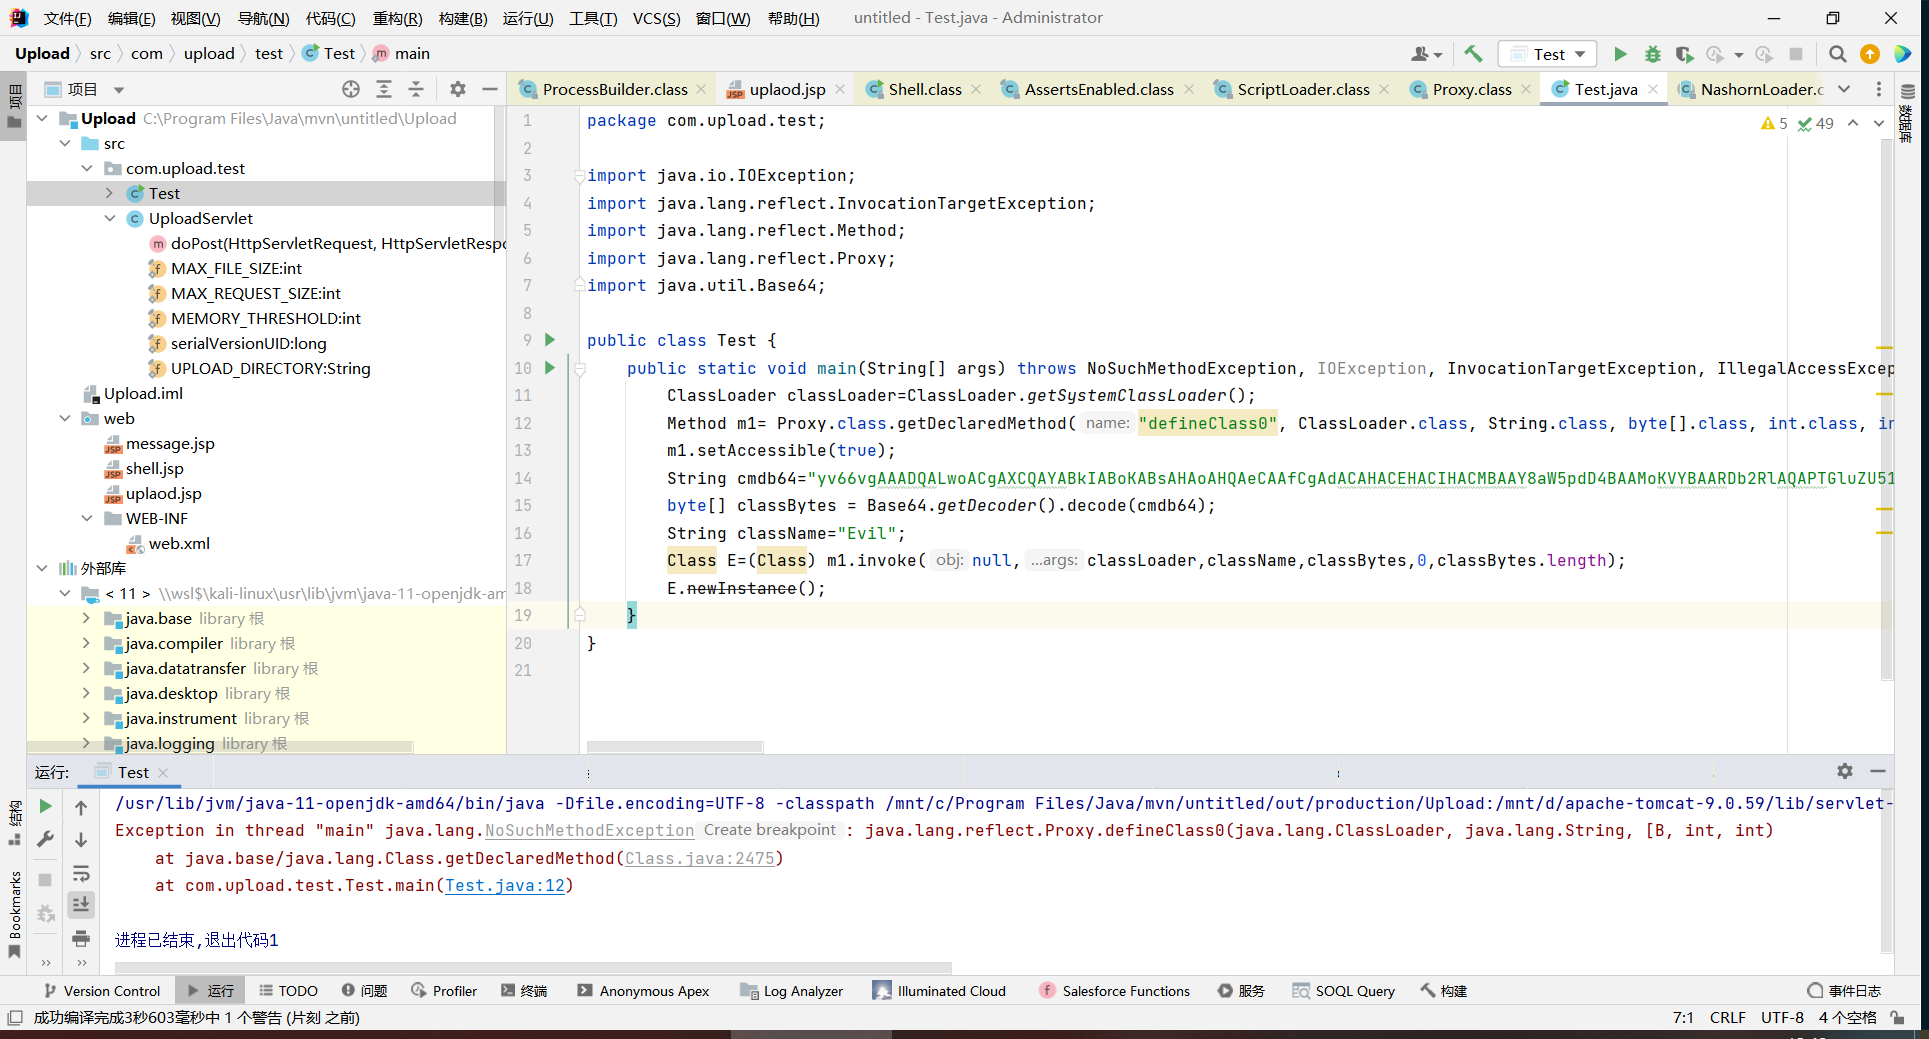Go to previous highlighted error arrow
The image size is (1929, 1039).
point(1853,123)
